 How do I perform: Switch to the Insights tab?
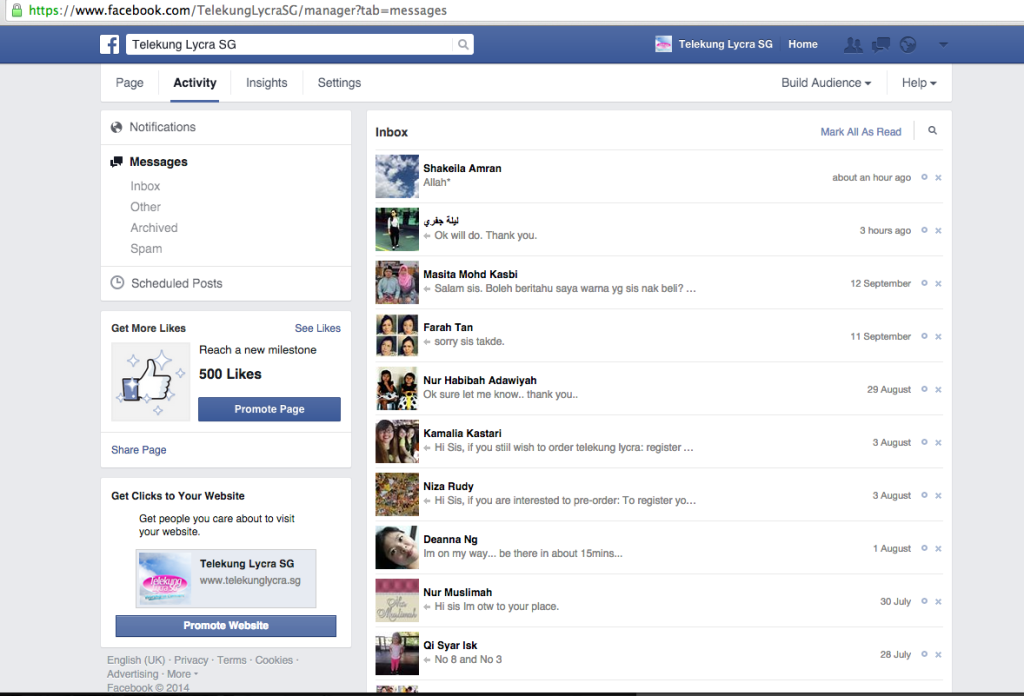click(x=266, y=83)
